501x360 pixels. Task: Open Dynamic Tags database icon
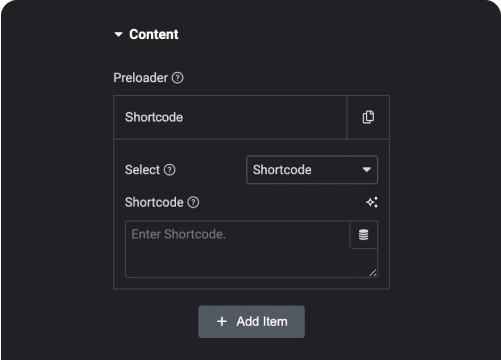point(363,234)
